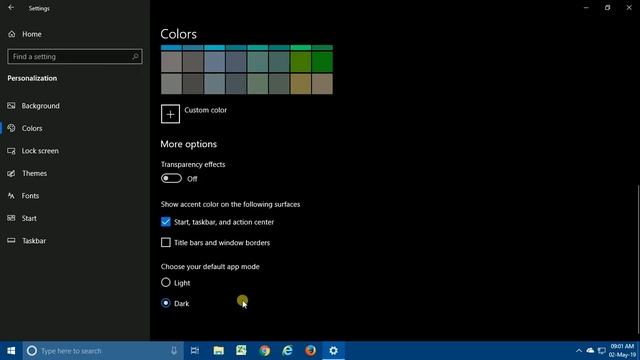Check Title bars and window borders
The width and height of the screenshot is (640, 360).
[166, 242]
